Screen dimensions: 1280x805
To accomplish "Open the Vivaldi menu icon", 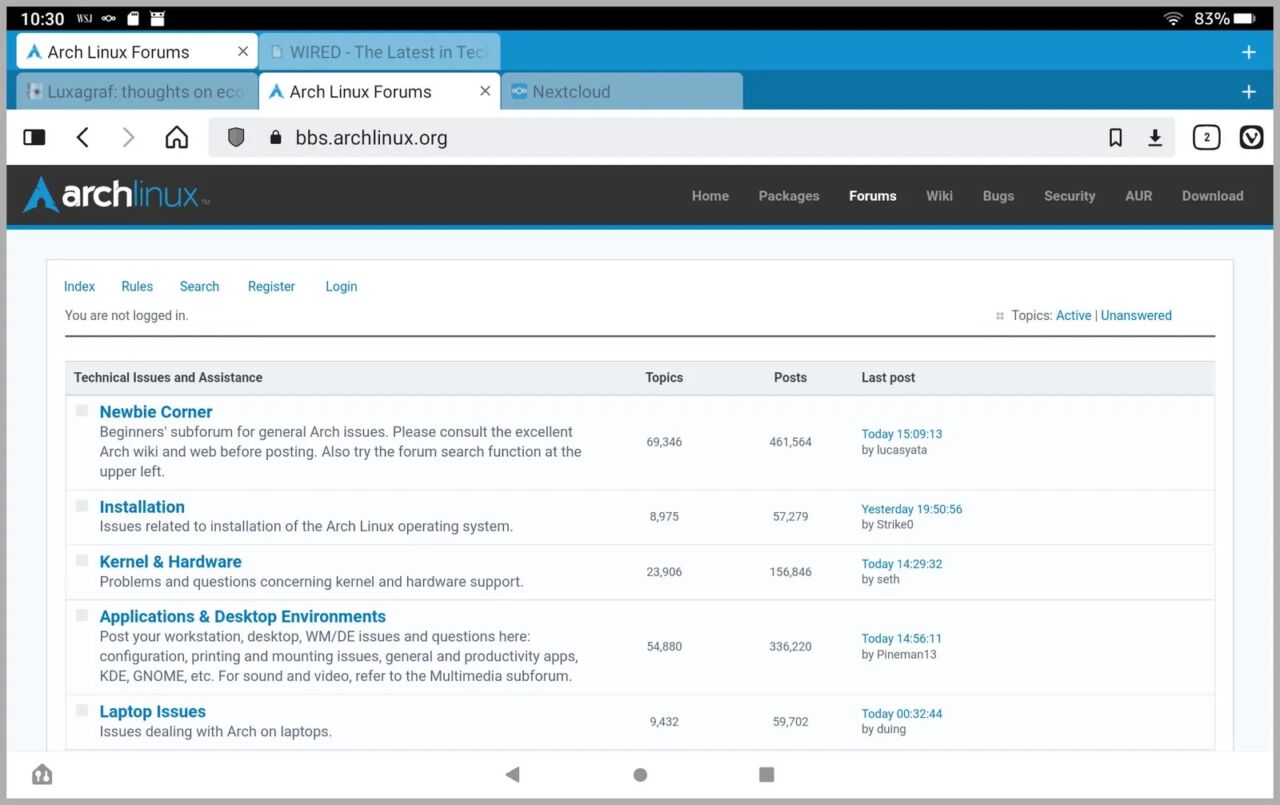I will click(x=1251, y=138).
